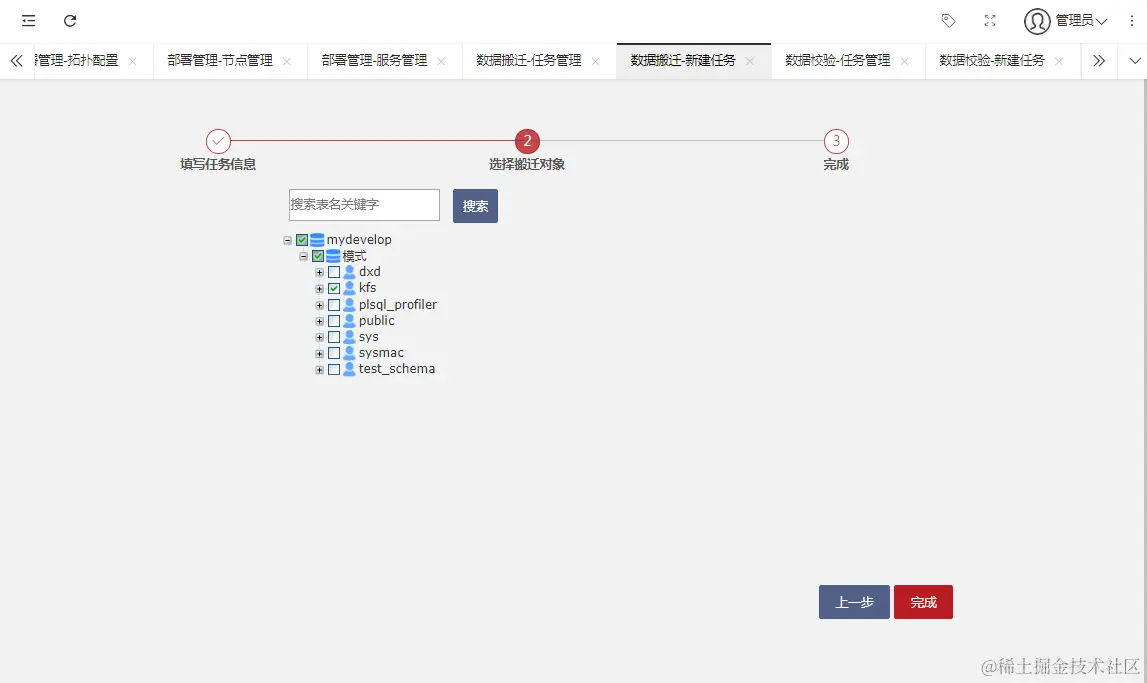This screenshot has height=683, width=1147.
Task: Click the plsql_profiler user icon
Action: click(350, 305)
